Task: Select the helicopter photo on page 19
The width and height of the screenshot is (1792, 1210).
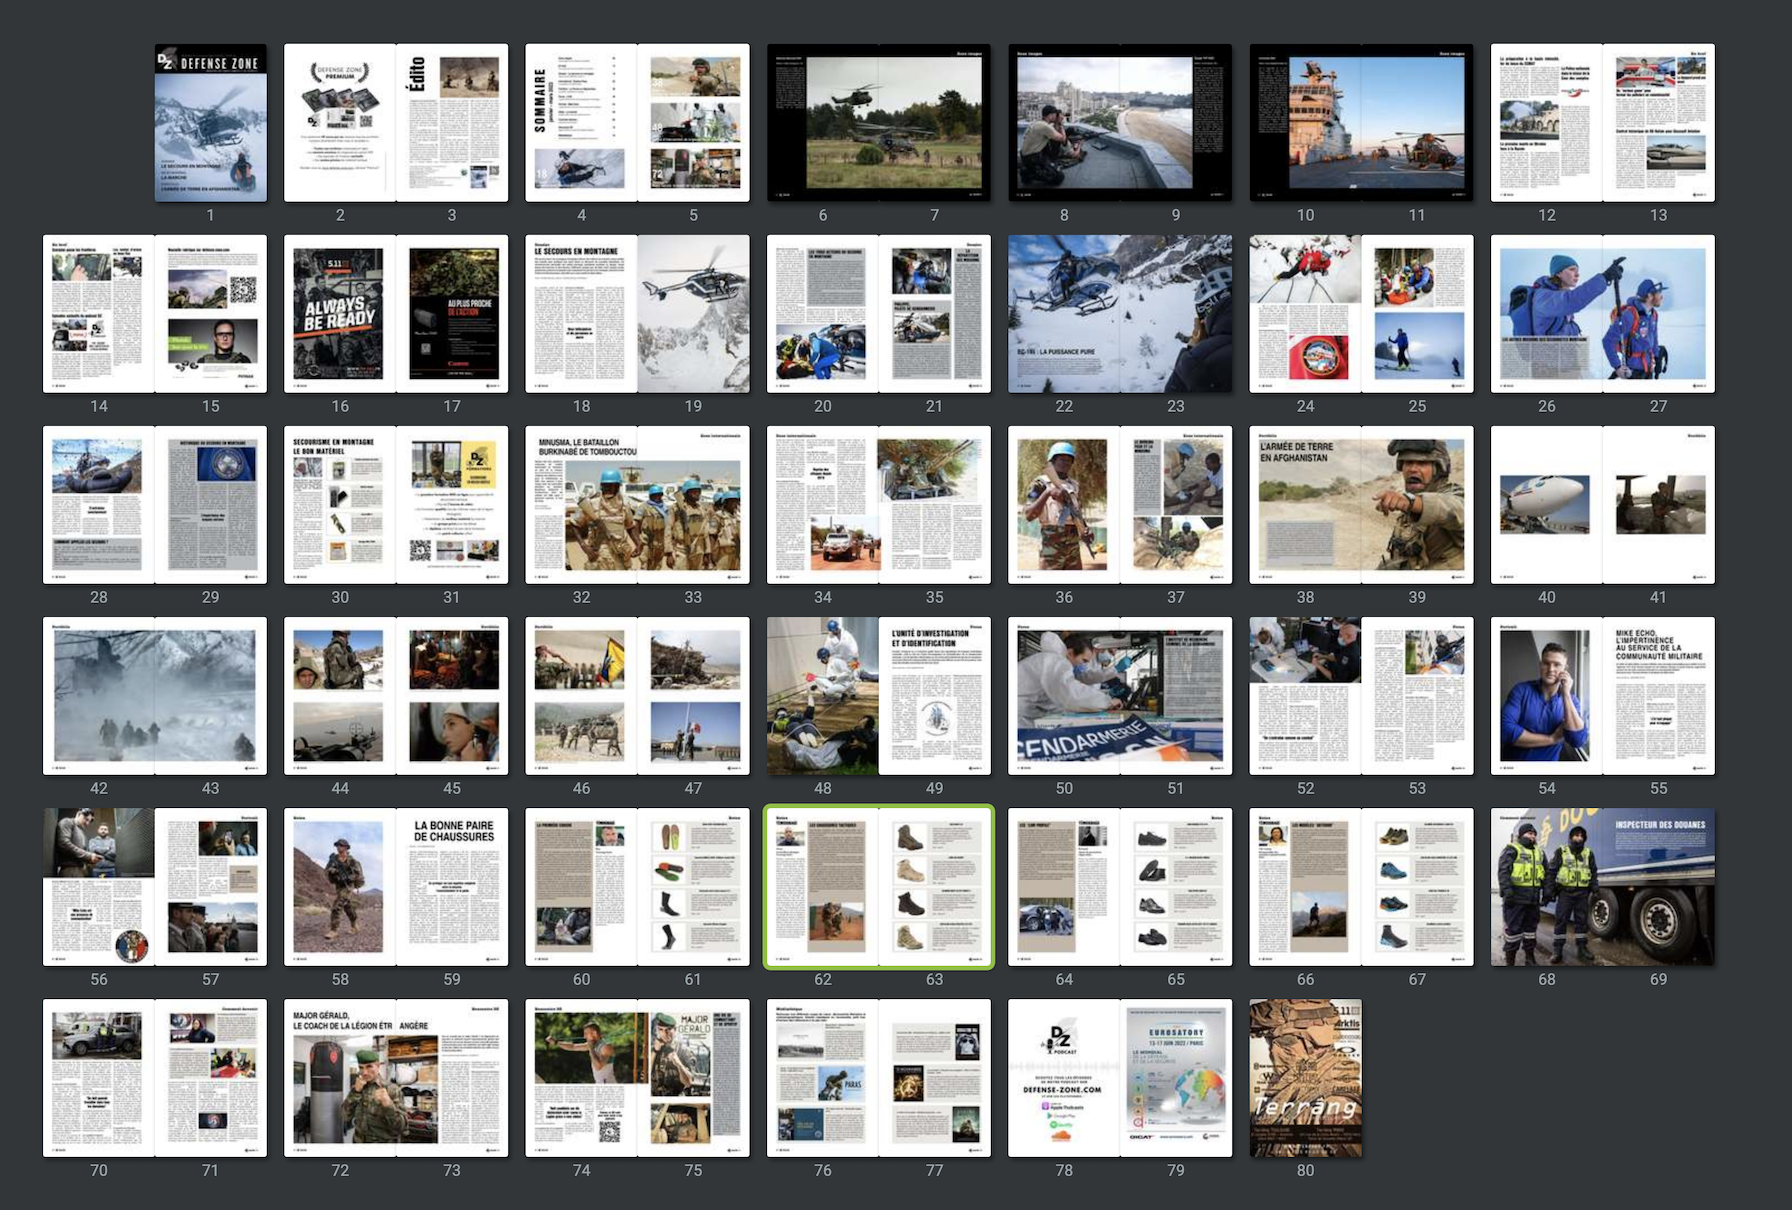Action: [693, 314]
